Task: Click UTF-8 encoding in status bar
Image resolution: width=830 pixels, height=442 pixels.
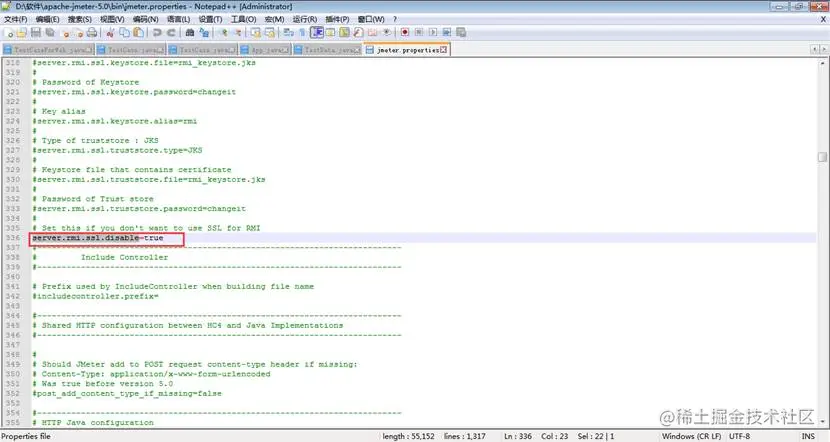Action: pyautogui.click(x=739, y=436)
